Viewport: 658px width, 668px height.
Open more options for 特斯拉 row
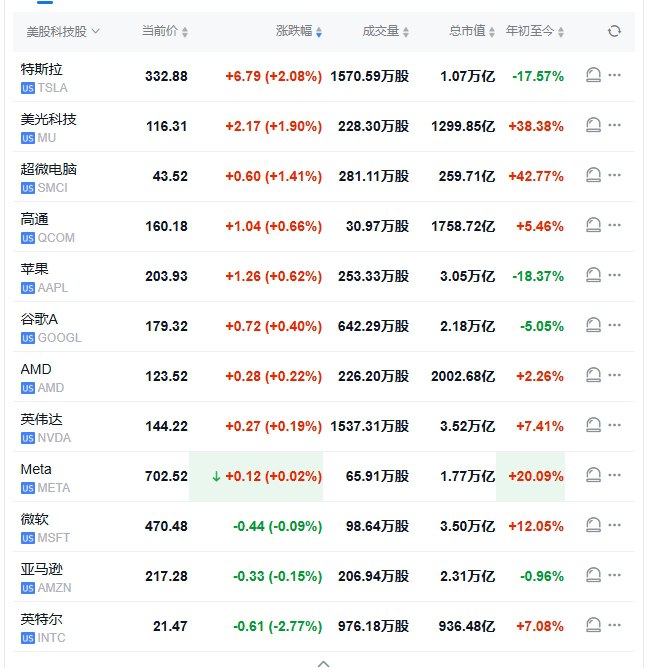point(614,75)
